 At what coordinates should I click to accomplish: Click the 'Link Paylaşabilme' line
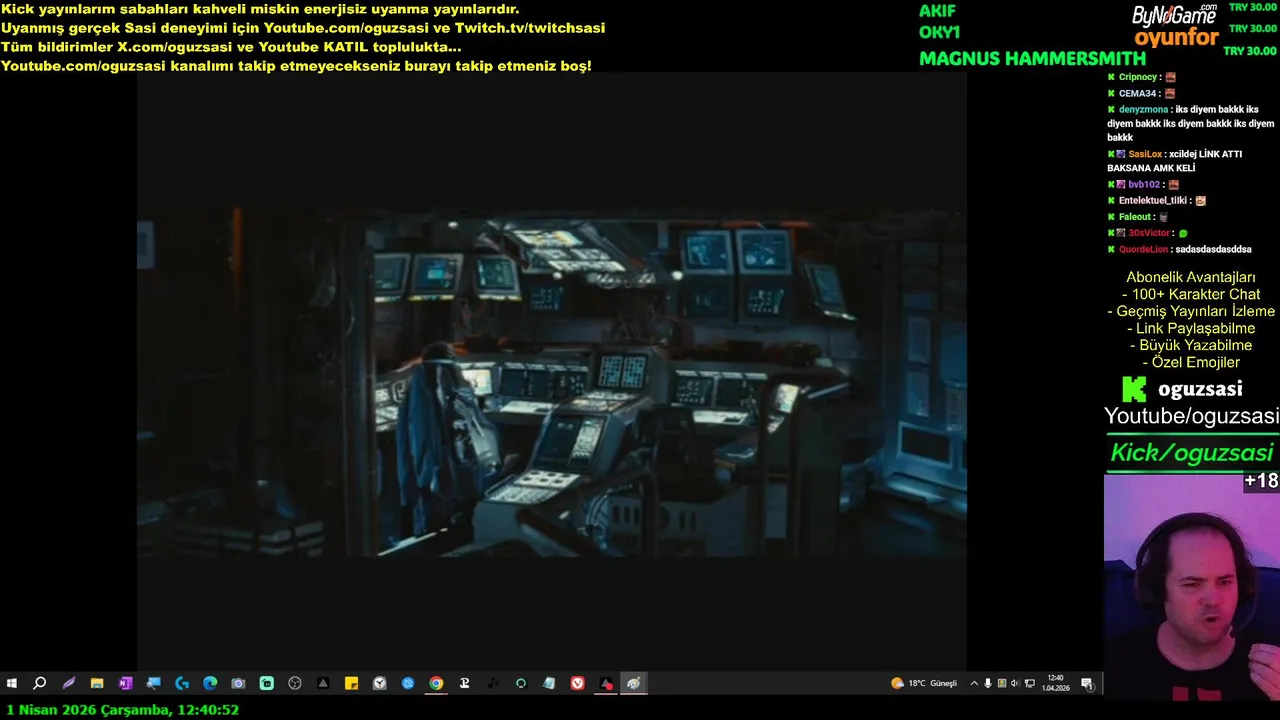1191,328
